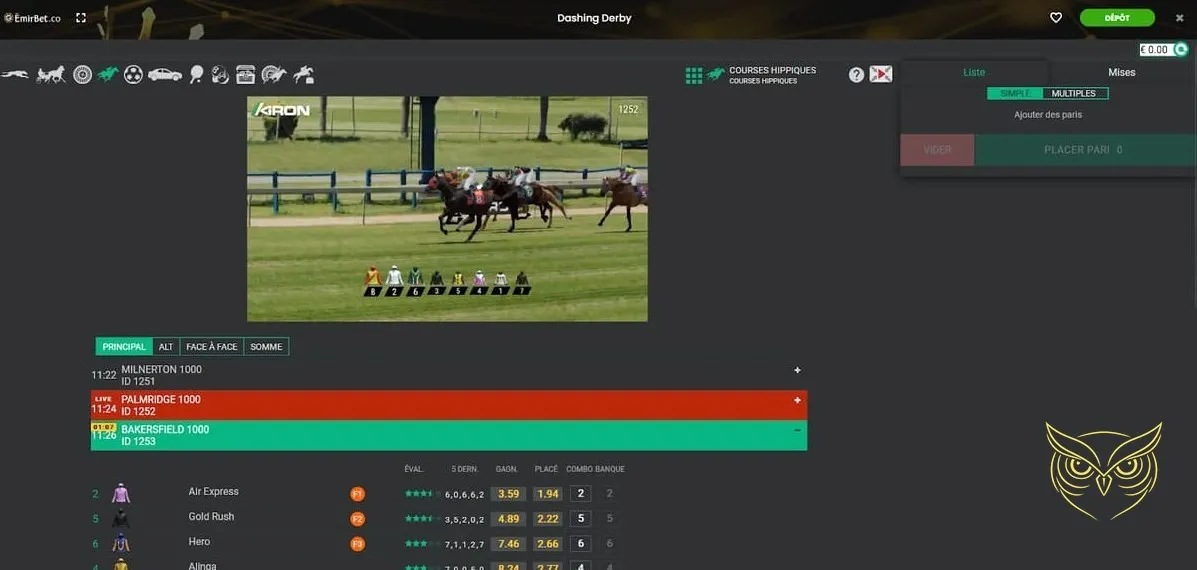
Task: Toggle banque 6 for Hero
Action: (x=609, y=543)
